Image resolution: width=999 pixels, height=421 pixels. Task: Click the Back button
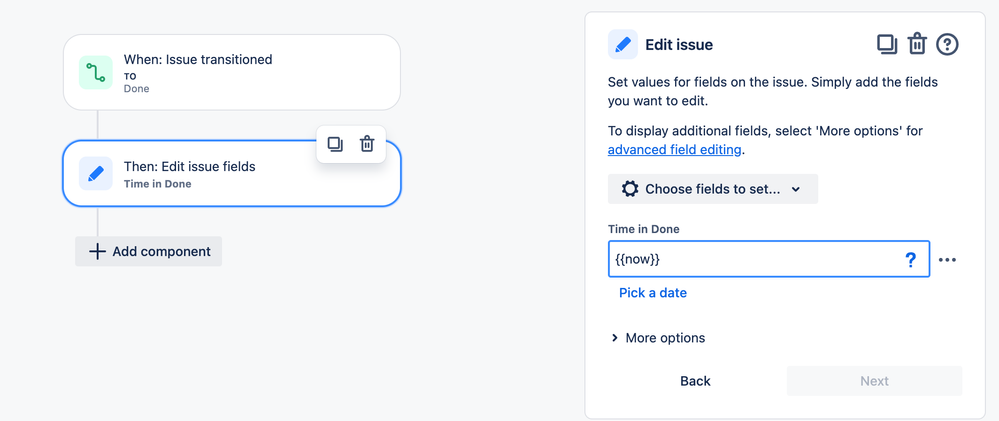point(695,381)
